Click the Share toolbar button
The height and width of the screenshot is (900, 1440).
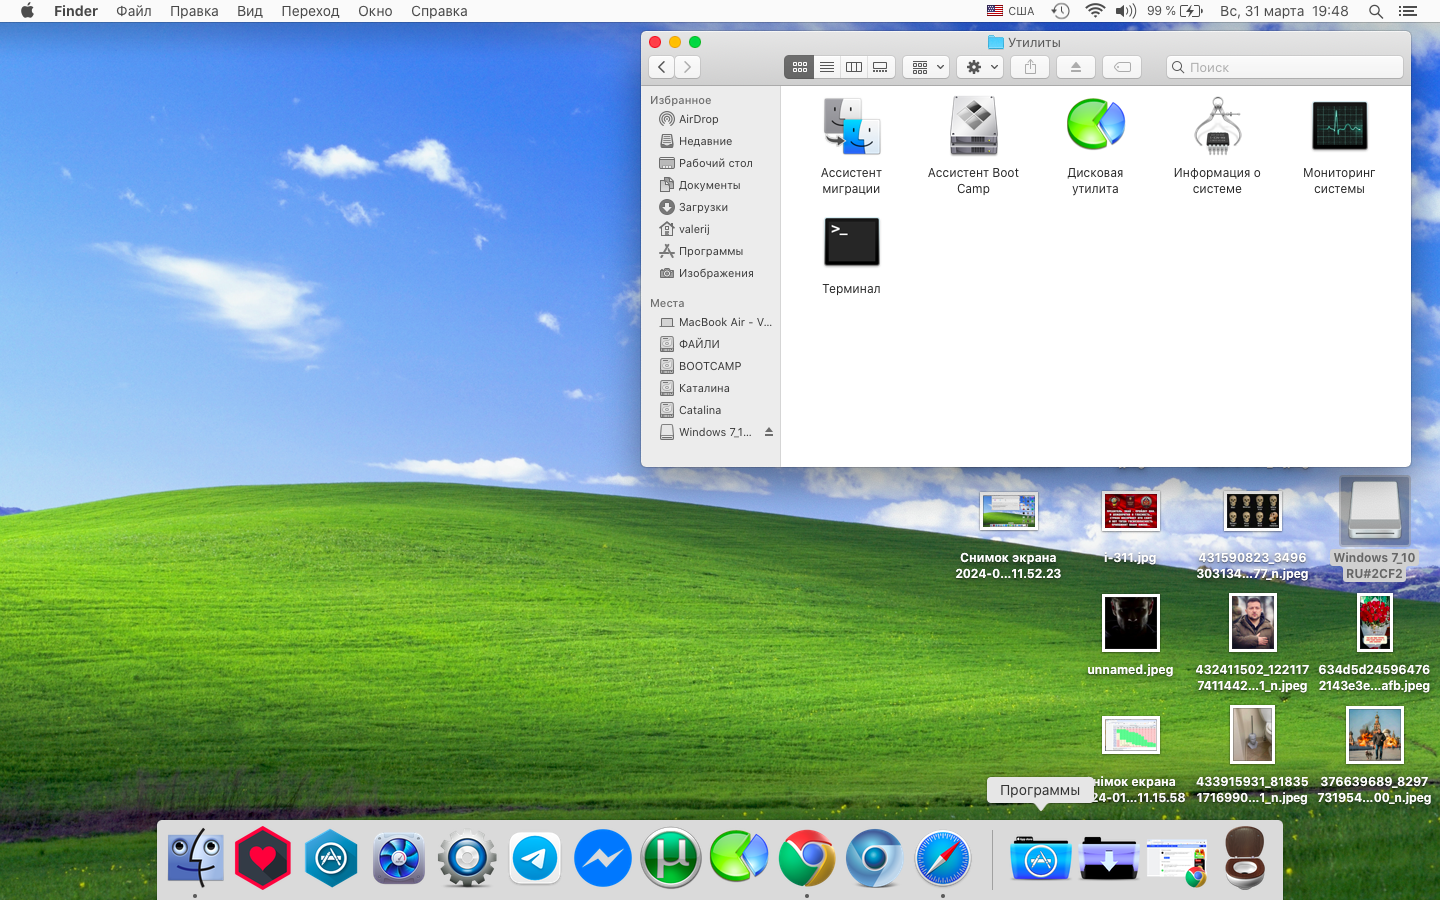point(1030,67)
